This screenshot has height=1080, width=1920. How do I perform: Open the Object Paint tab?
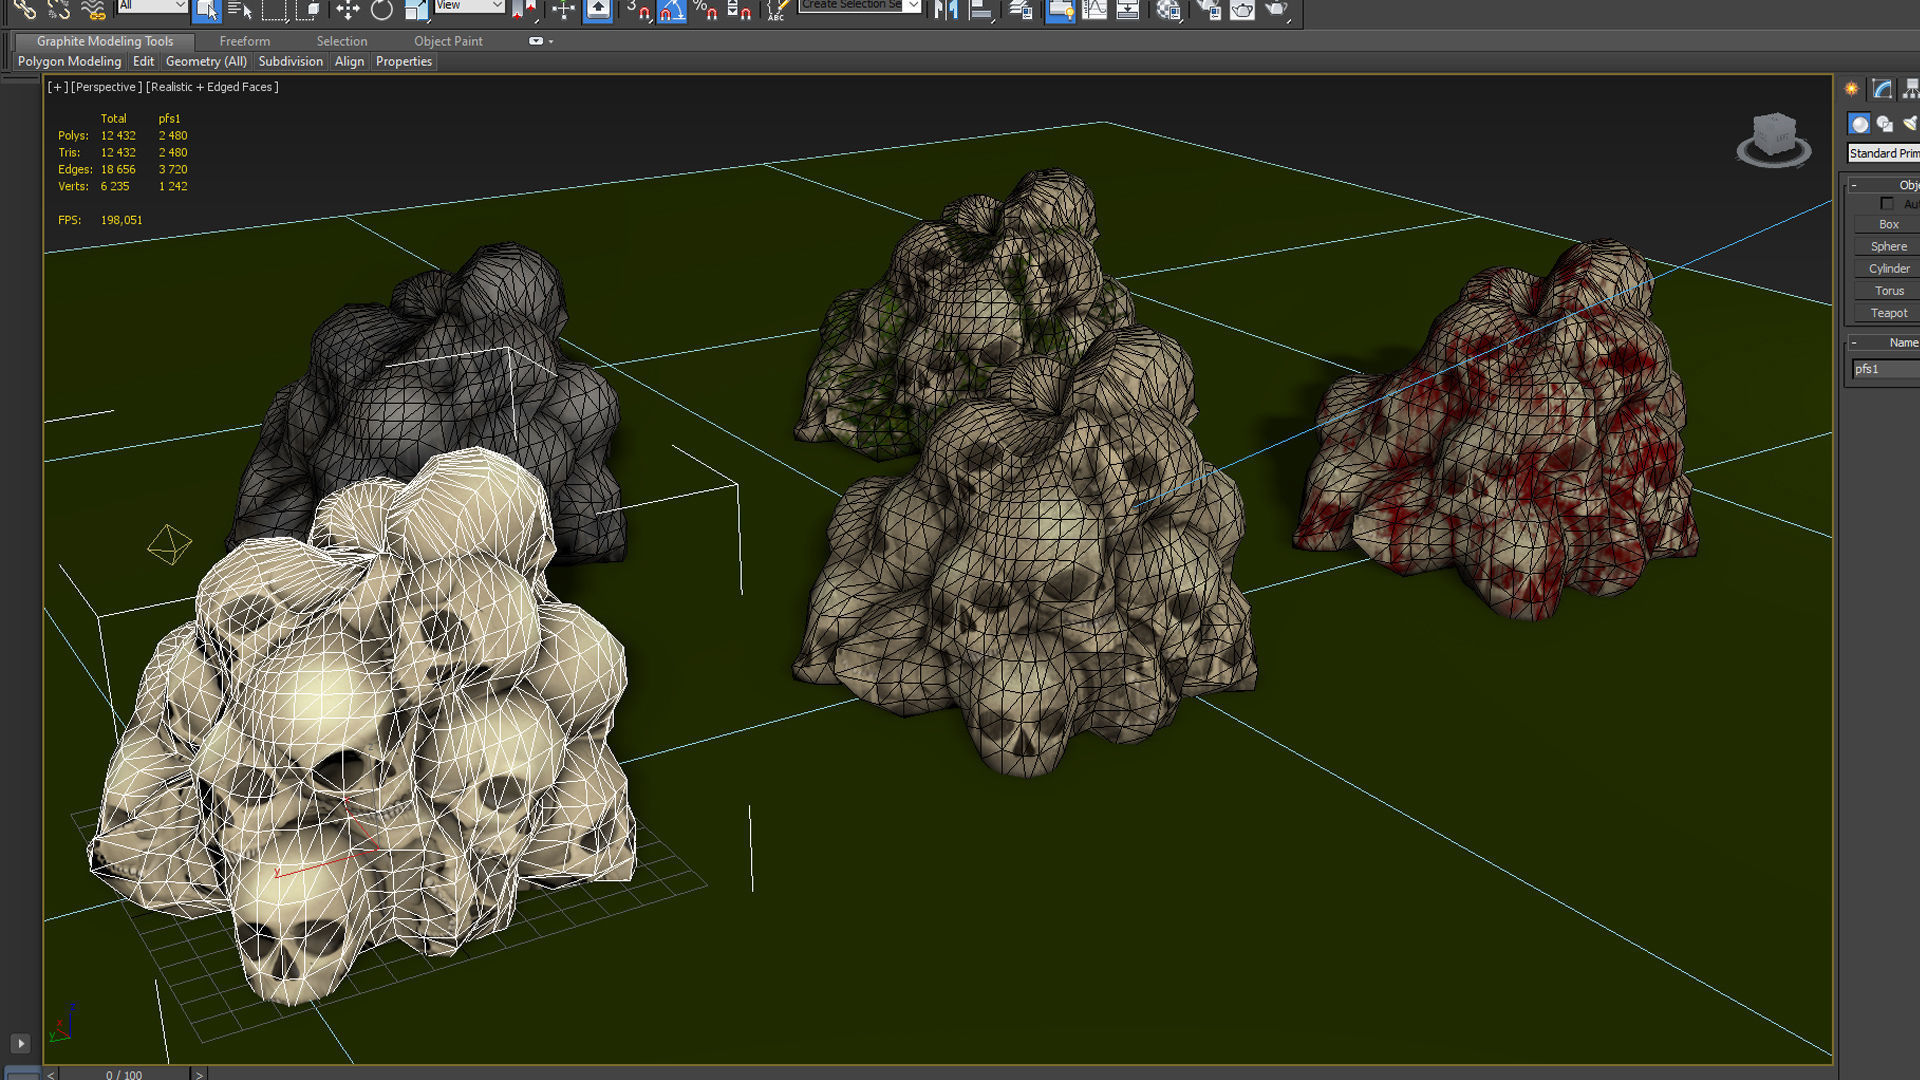point(448,41)
